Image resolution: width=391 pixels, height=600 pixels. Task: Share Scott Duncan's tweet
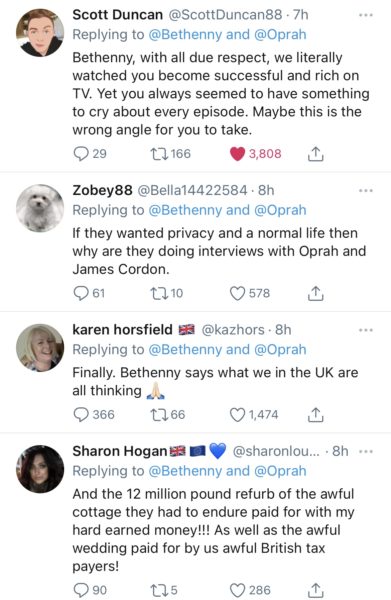point(316,153)
